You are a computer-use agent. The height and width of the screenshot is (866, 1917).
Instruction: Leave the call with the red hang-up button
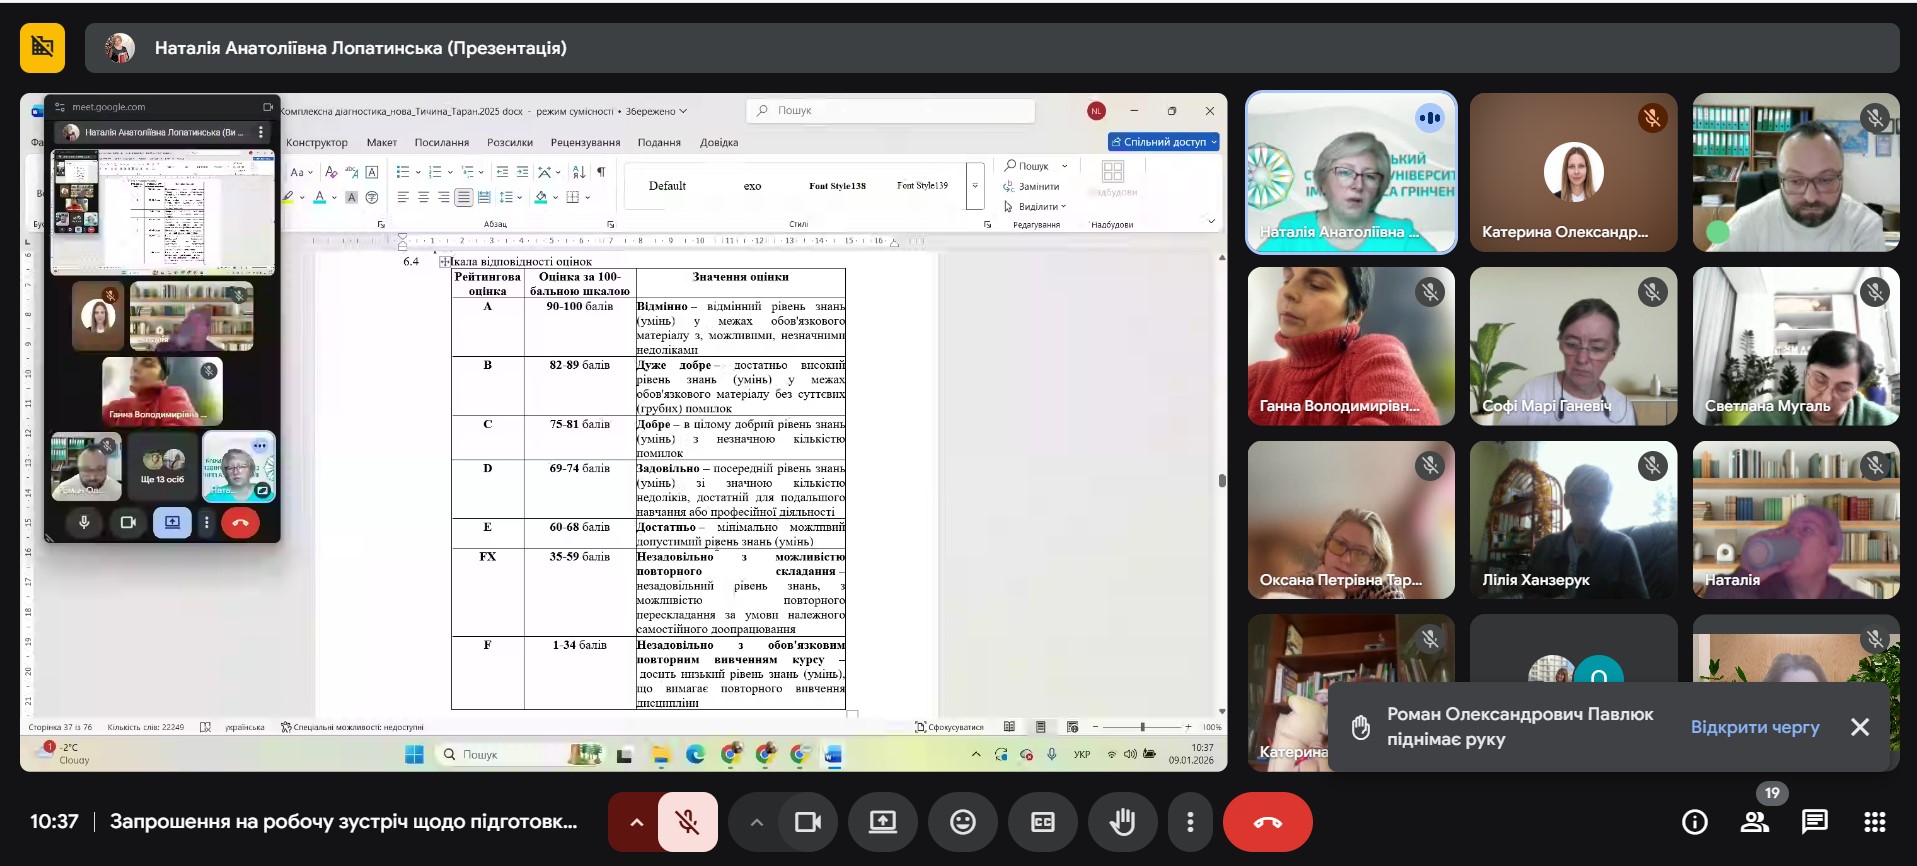1267,822
